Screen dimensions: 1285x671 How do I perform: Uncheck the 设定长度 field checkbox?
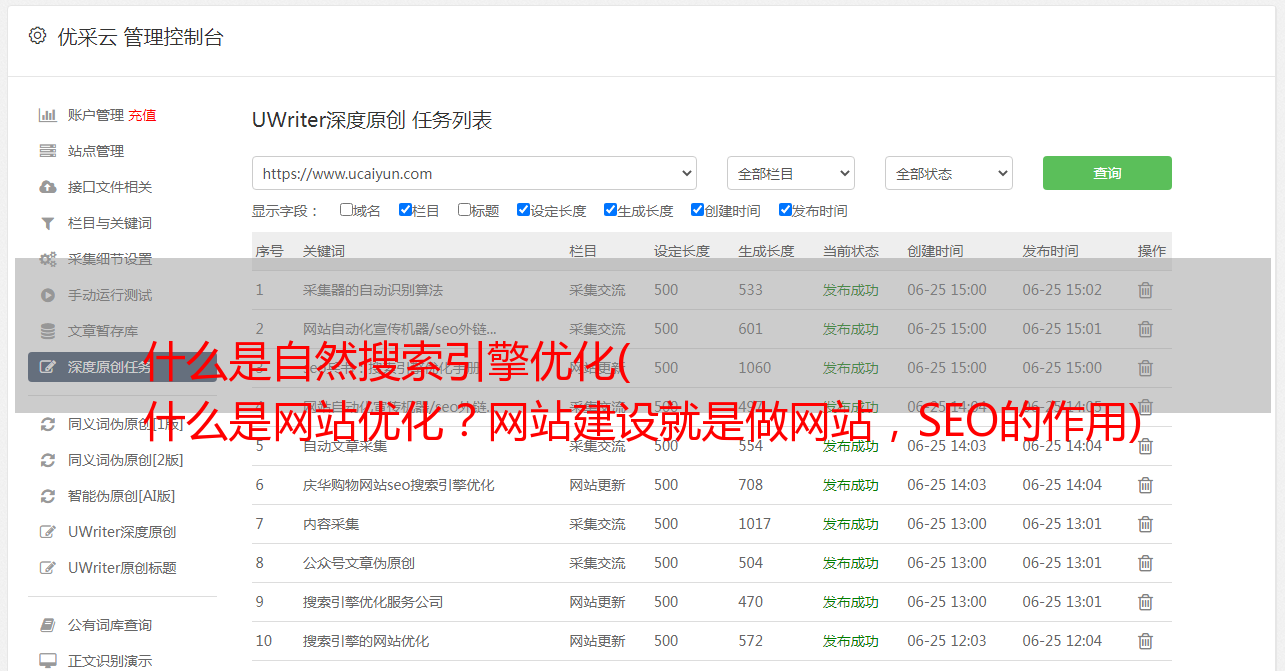[523, 210]
